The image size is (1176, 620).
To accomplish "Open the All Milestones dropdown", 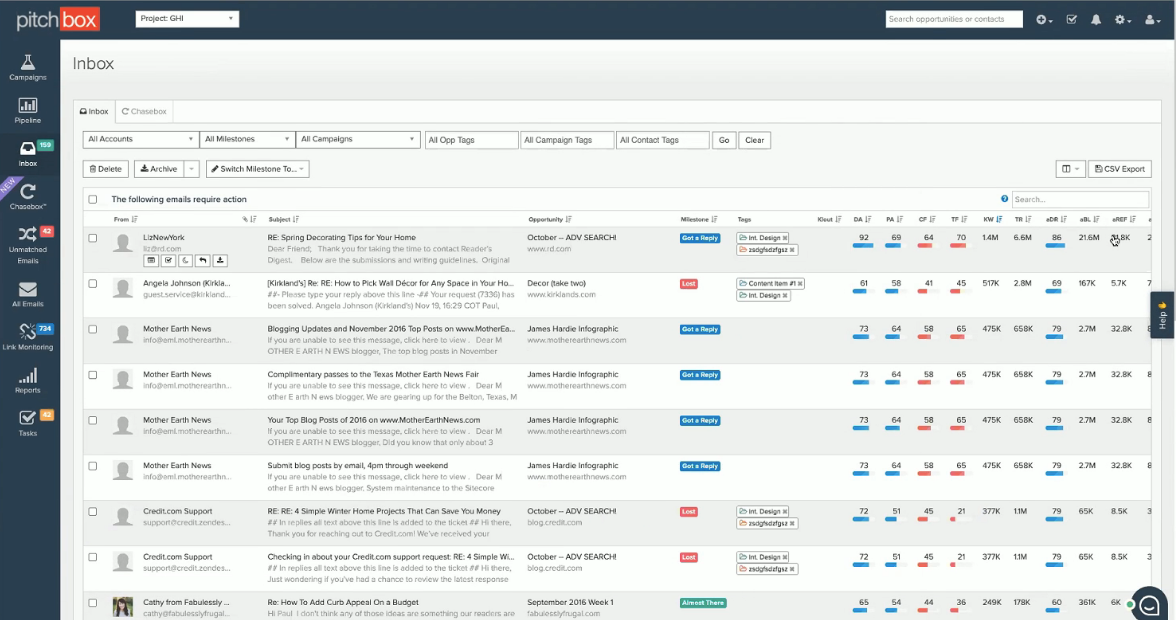I will tap(246, 139).
